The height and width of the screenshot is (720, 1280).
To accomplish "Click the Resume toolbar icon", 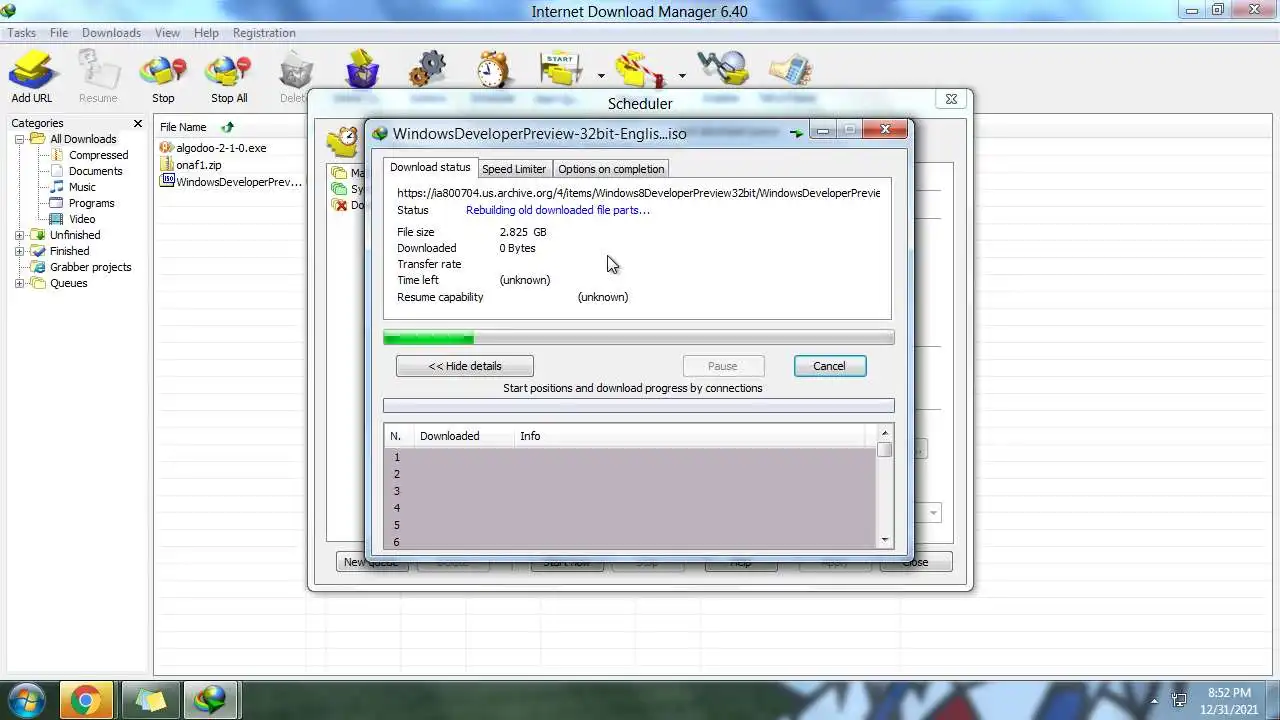I will coord(98,71).
